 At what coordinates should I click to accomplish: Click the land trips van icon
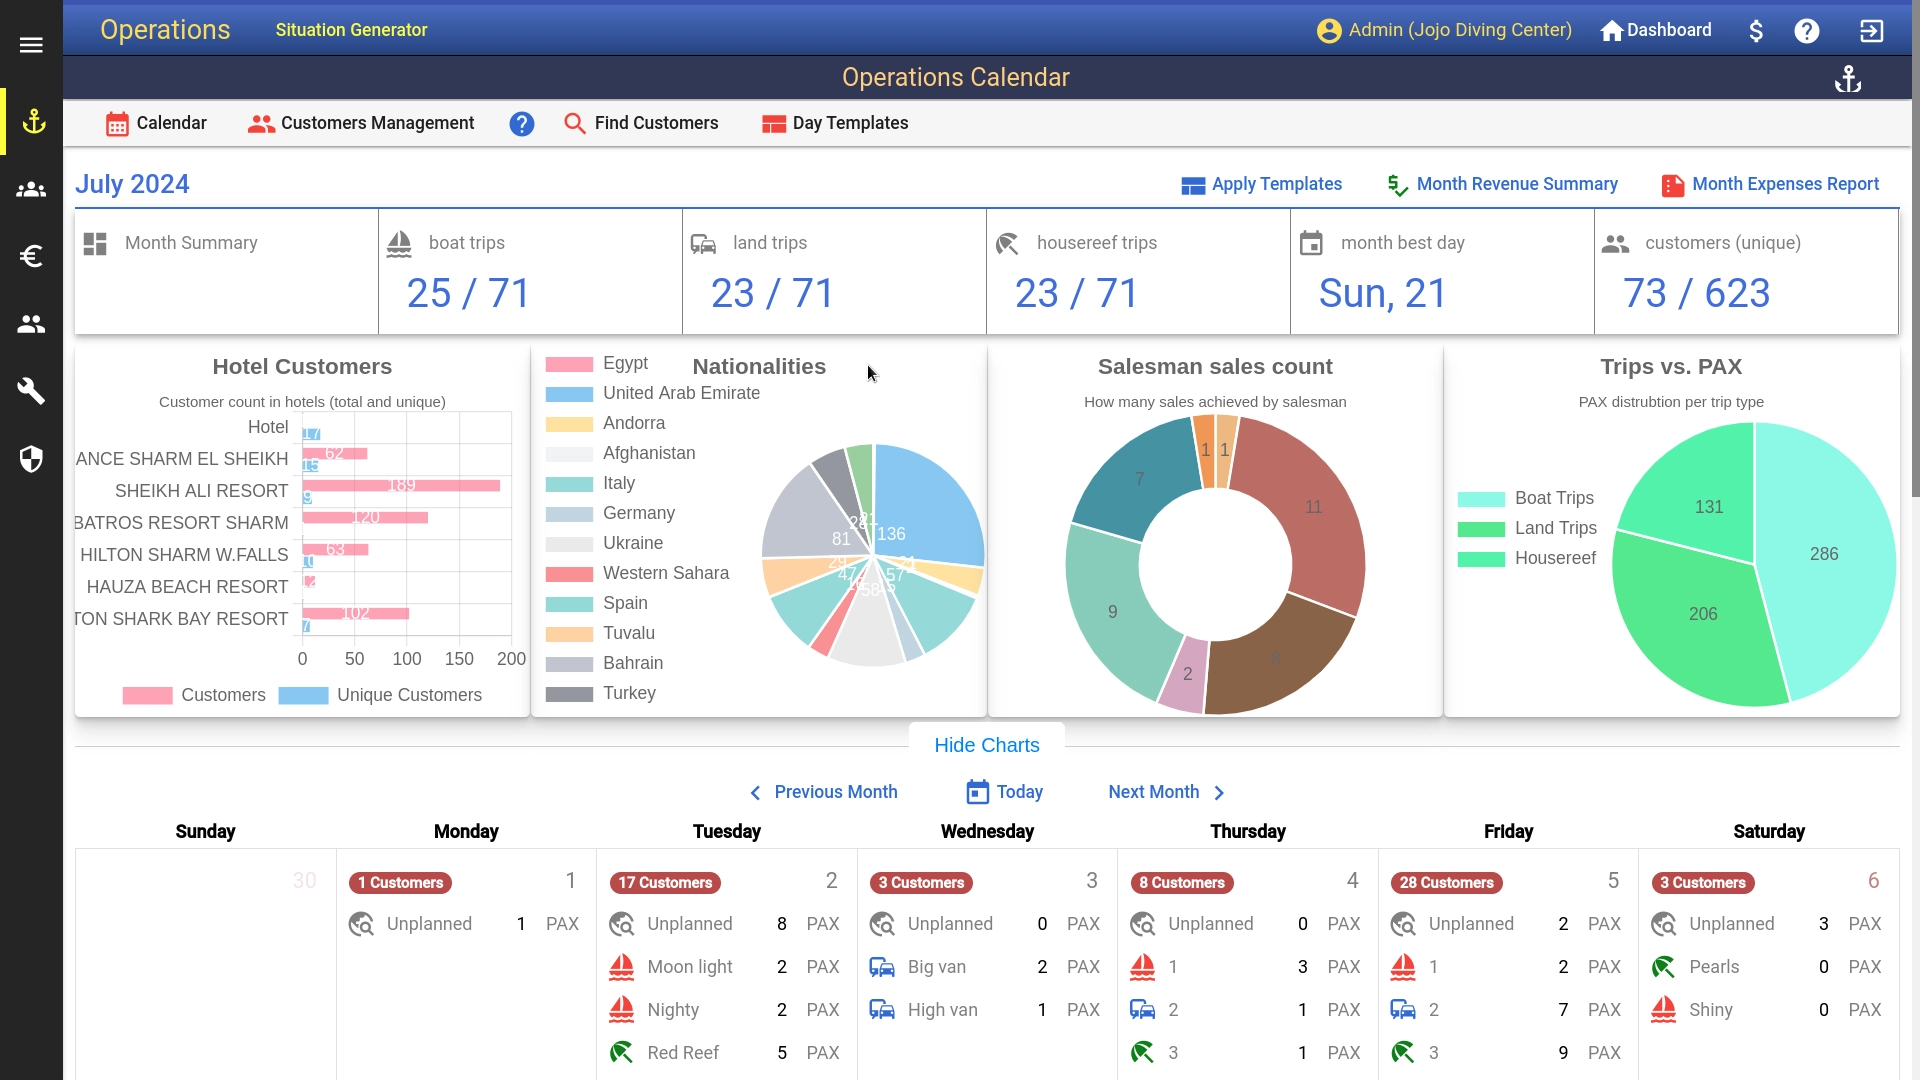click(x=703, y=244)
